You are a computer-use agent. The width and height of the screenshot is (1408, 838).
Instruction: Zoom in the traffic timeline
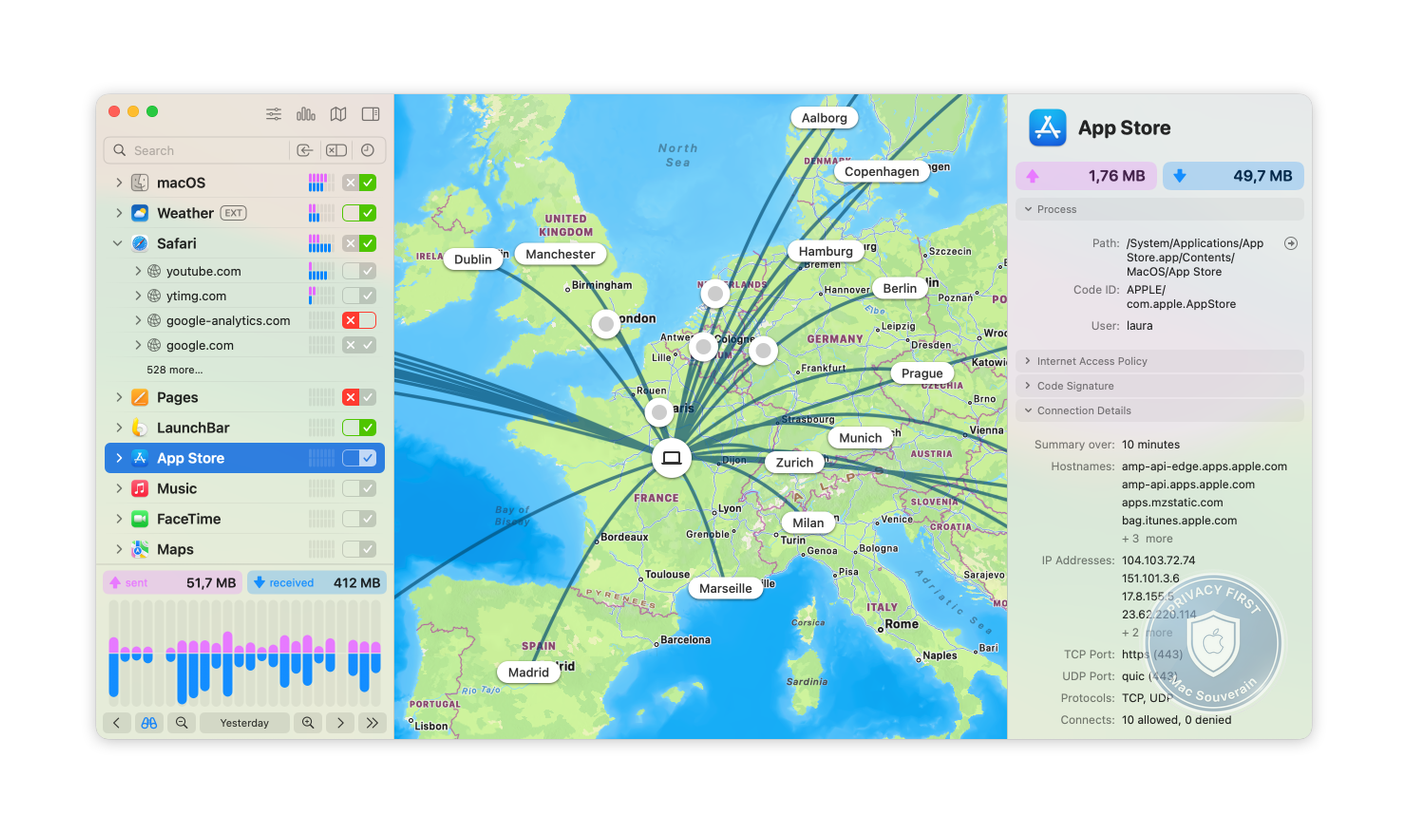pyautogui.click(x=308, y=723)
